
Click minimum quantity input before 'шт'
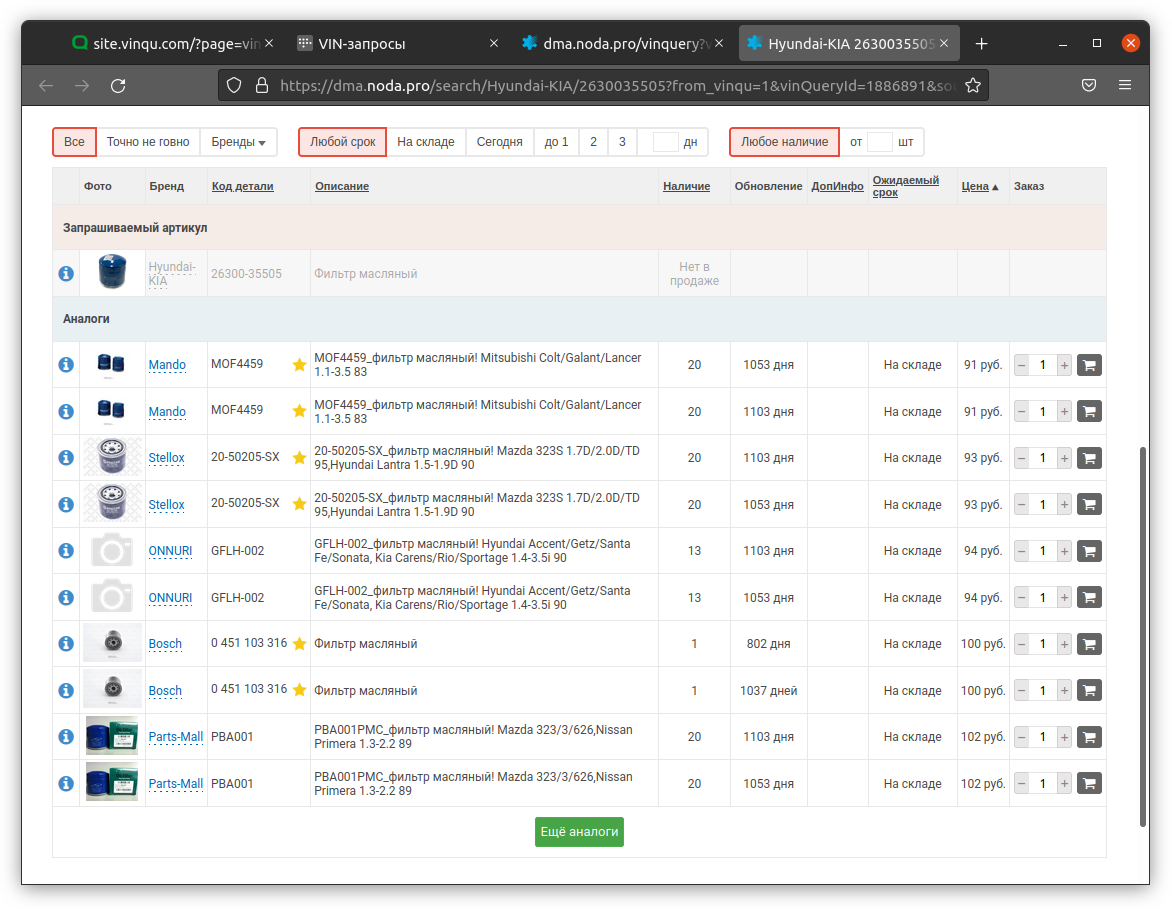tap(880, 142)
